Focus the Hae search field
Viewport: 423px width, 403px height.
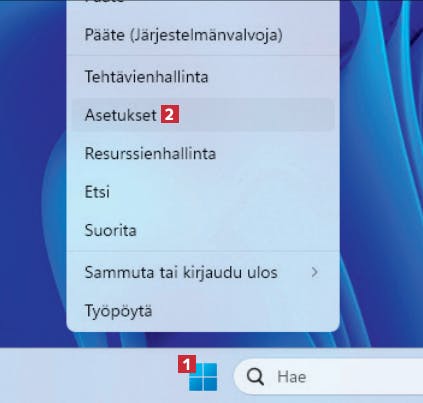point(328,377)
